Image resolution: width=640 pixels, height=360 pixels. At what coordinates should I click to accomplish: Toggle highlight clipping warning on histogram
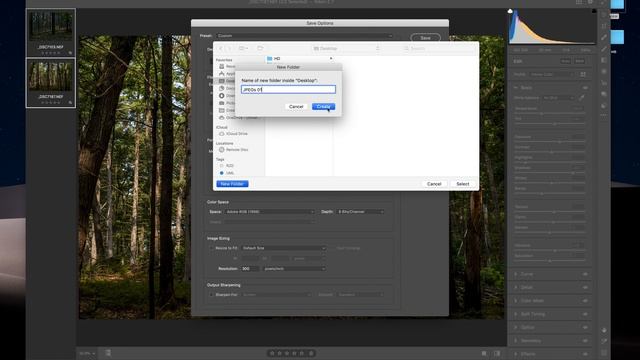[594, 11]
